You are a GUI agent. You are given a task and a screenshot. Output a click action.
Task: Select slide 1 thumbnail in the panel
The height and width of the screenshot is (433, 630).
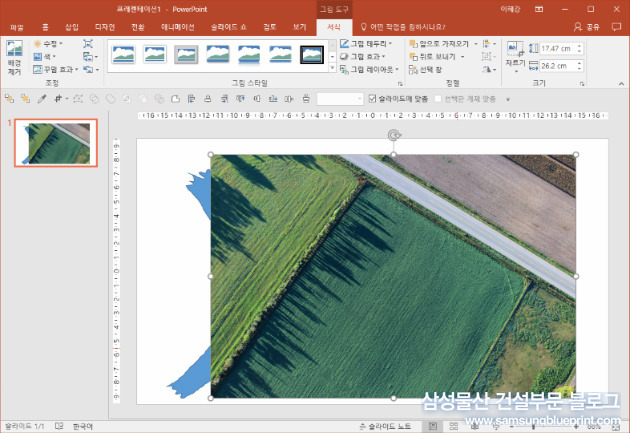point(56,143)
